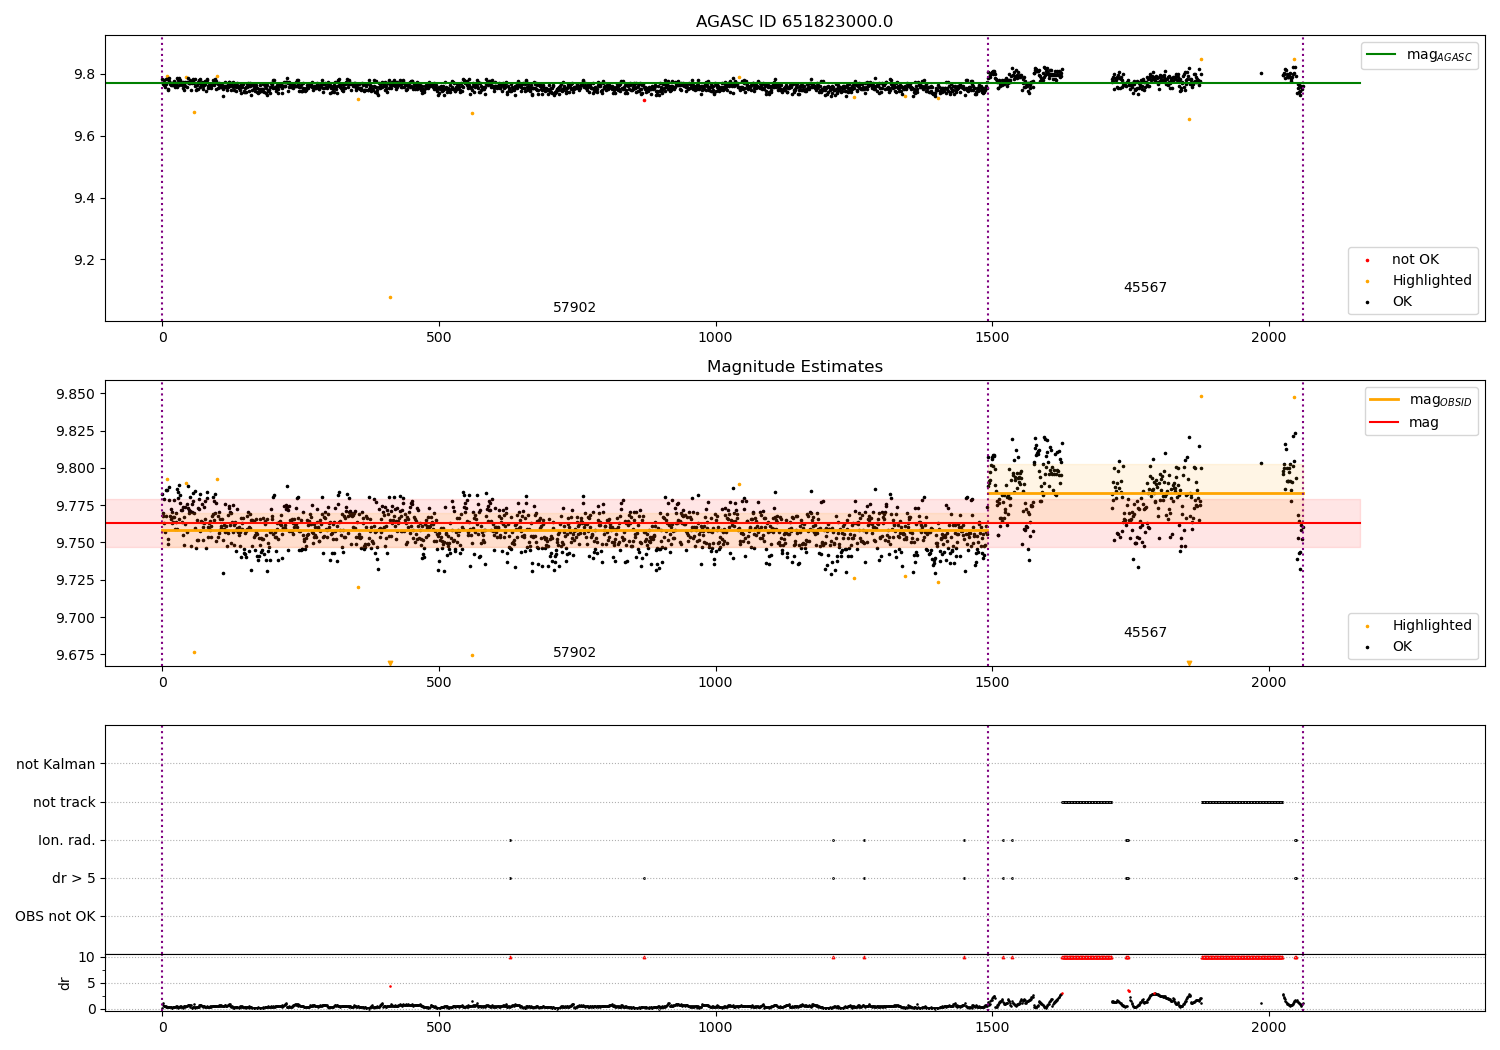The height and width of the screenshot is (1050, 1500).
Task: Click the orange mag OBSID line after 1500
Action: point(1146,493)
